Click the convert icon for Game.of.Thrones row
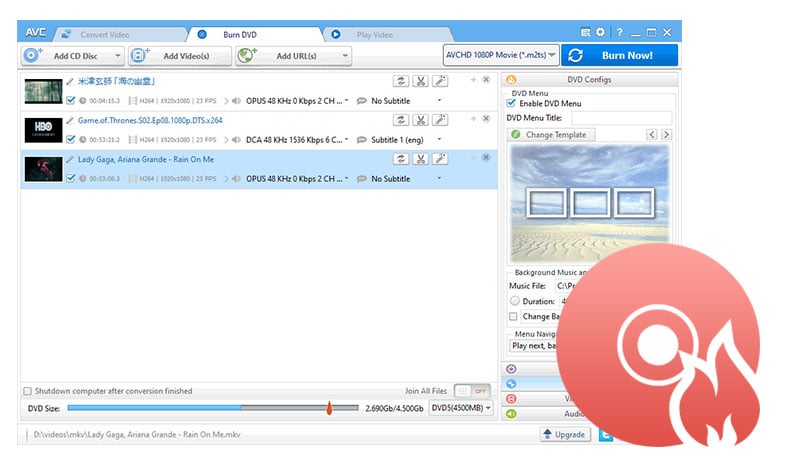 (x=401, y=120)
